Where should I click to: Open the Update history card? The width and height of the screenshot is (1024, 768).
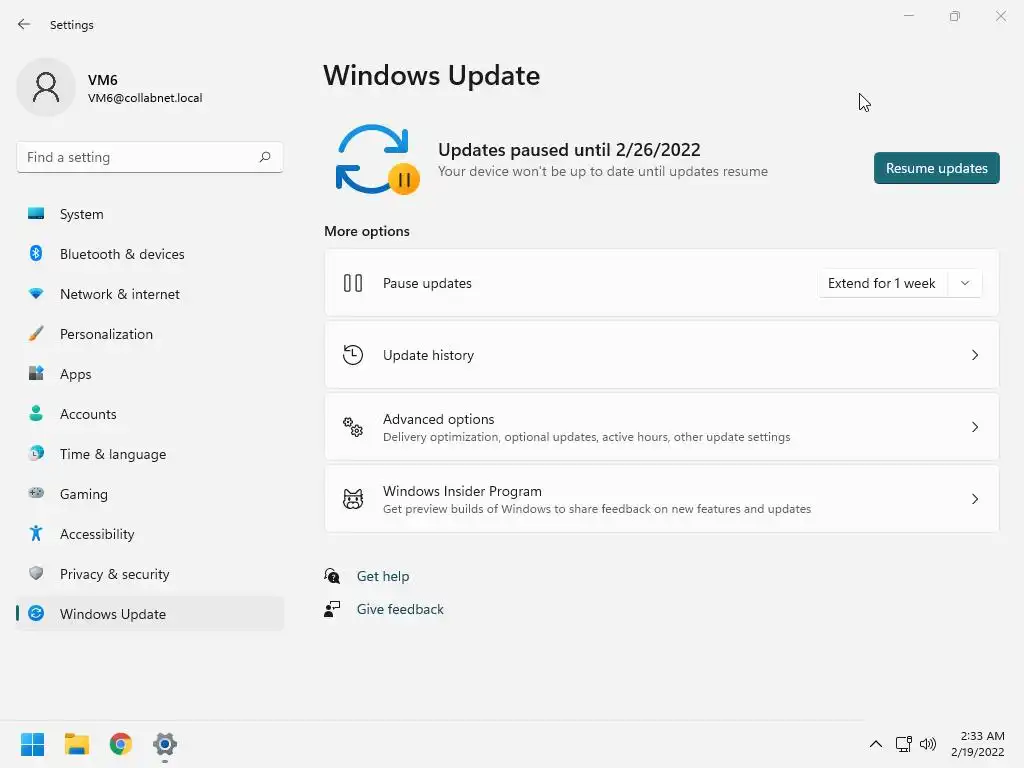[662, 355]
